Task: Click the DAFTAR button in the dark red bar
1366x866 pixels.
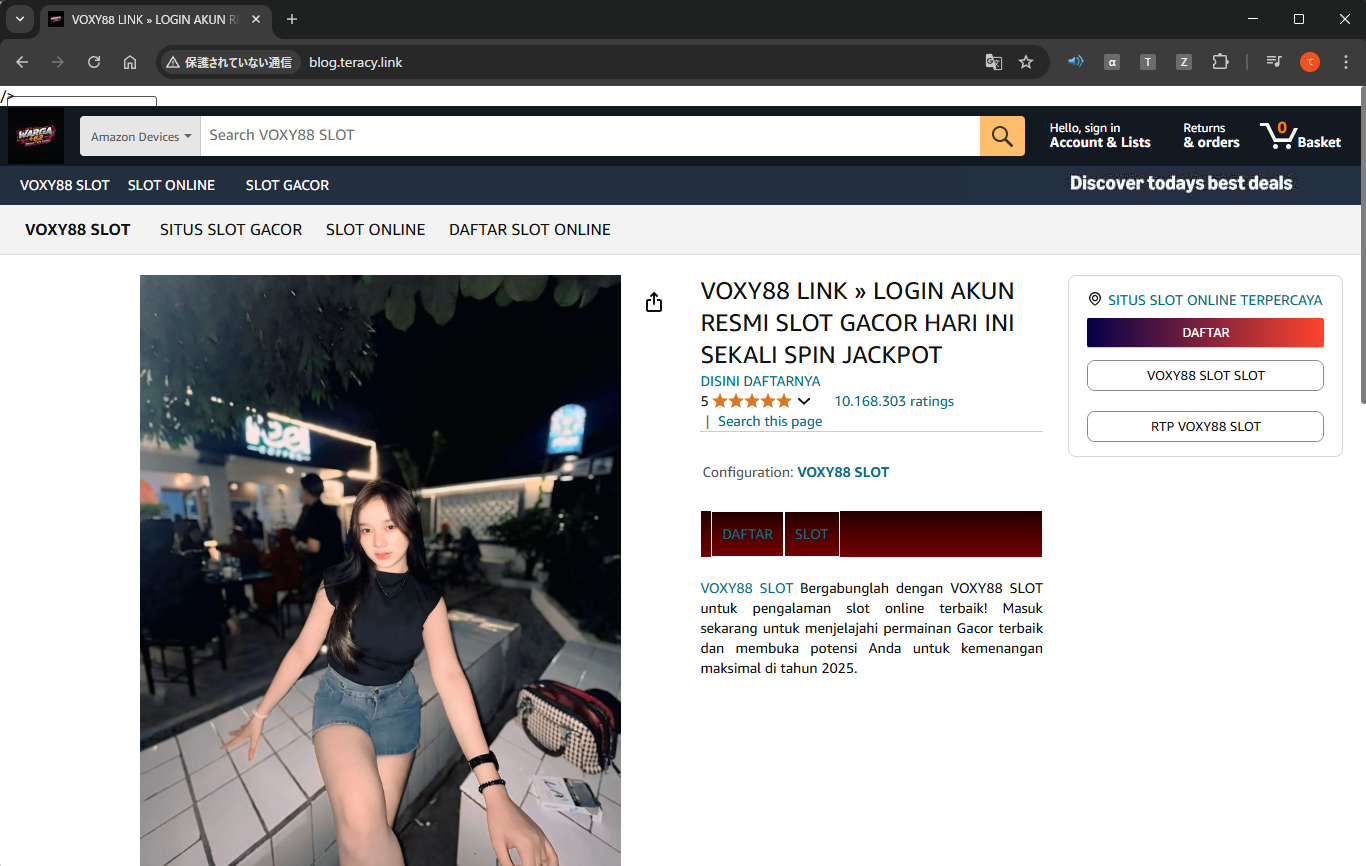Action: coord(748,534)
